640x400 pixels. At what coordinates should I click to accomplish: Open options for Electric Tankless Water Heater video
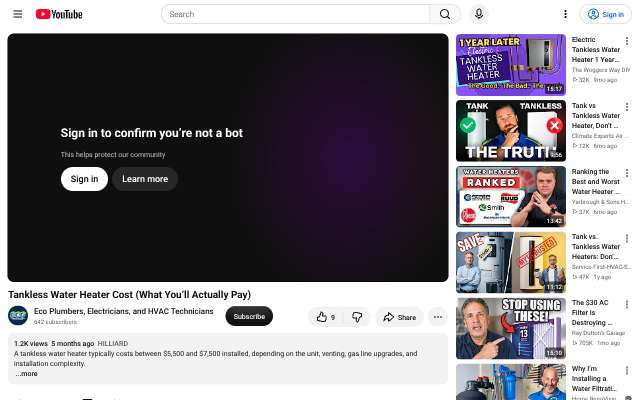point(627,41)
